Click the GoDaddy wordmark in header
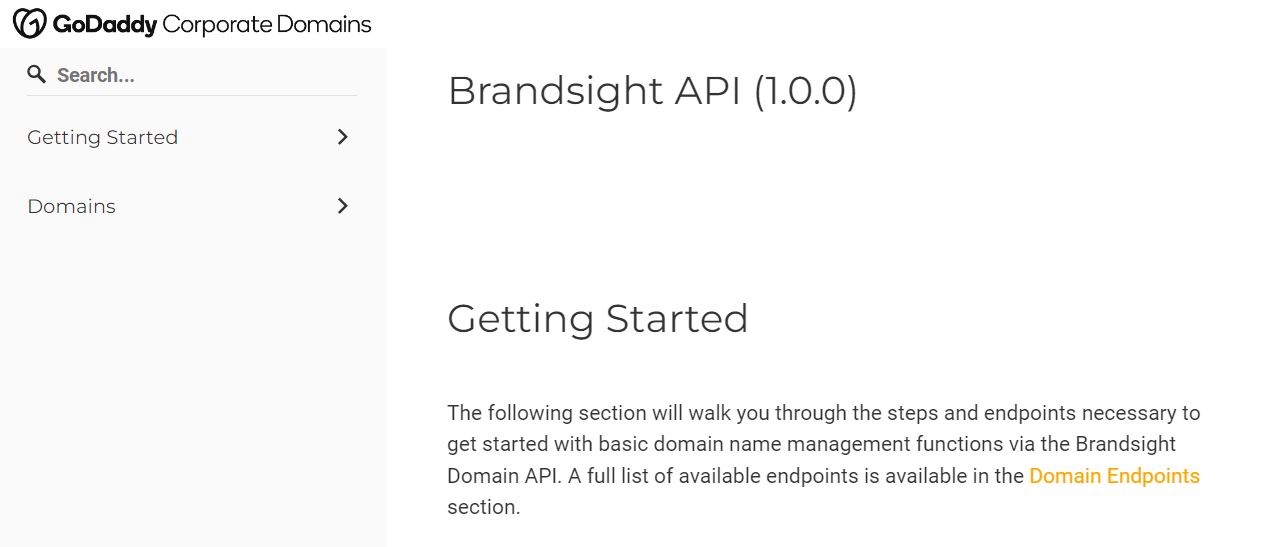The image size is (1284, 547). 104,24
